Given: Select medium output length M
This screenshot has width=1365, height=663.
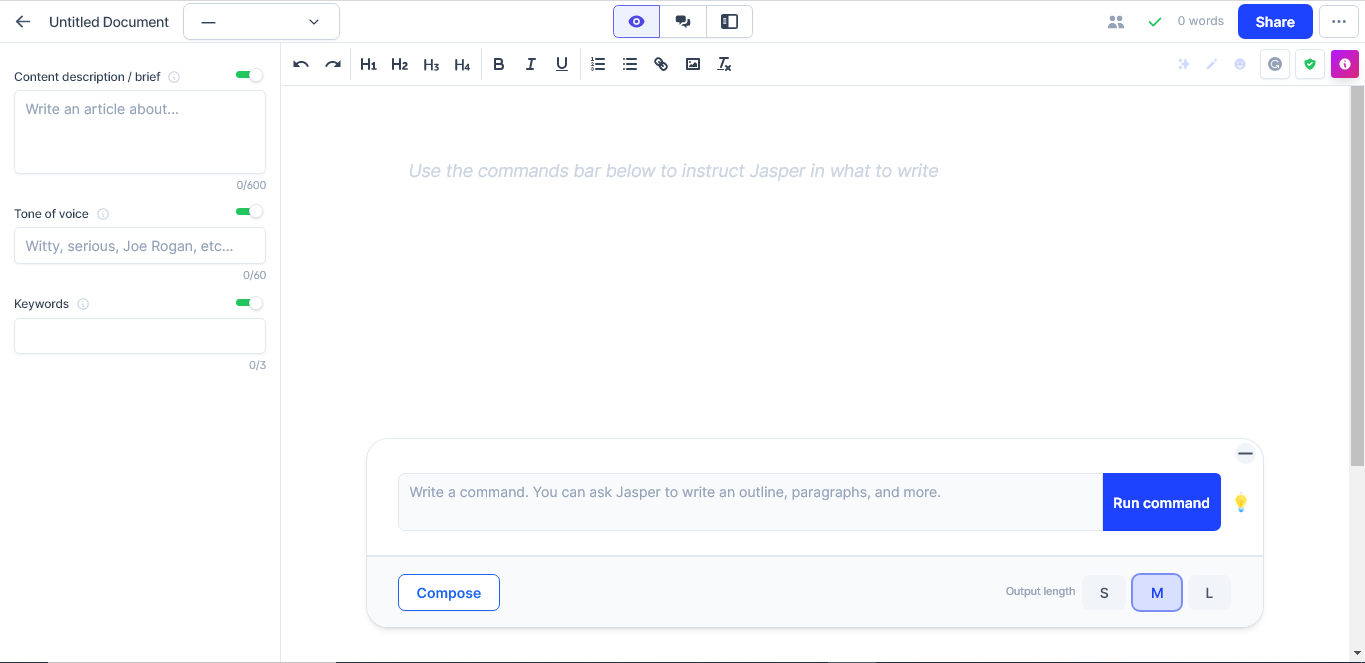Looking at the screenshot, I should point(1157,593).
